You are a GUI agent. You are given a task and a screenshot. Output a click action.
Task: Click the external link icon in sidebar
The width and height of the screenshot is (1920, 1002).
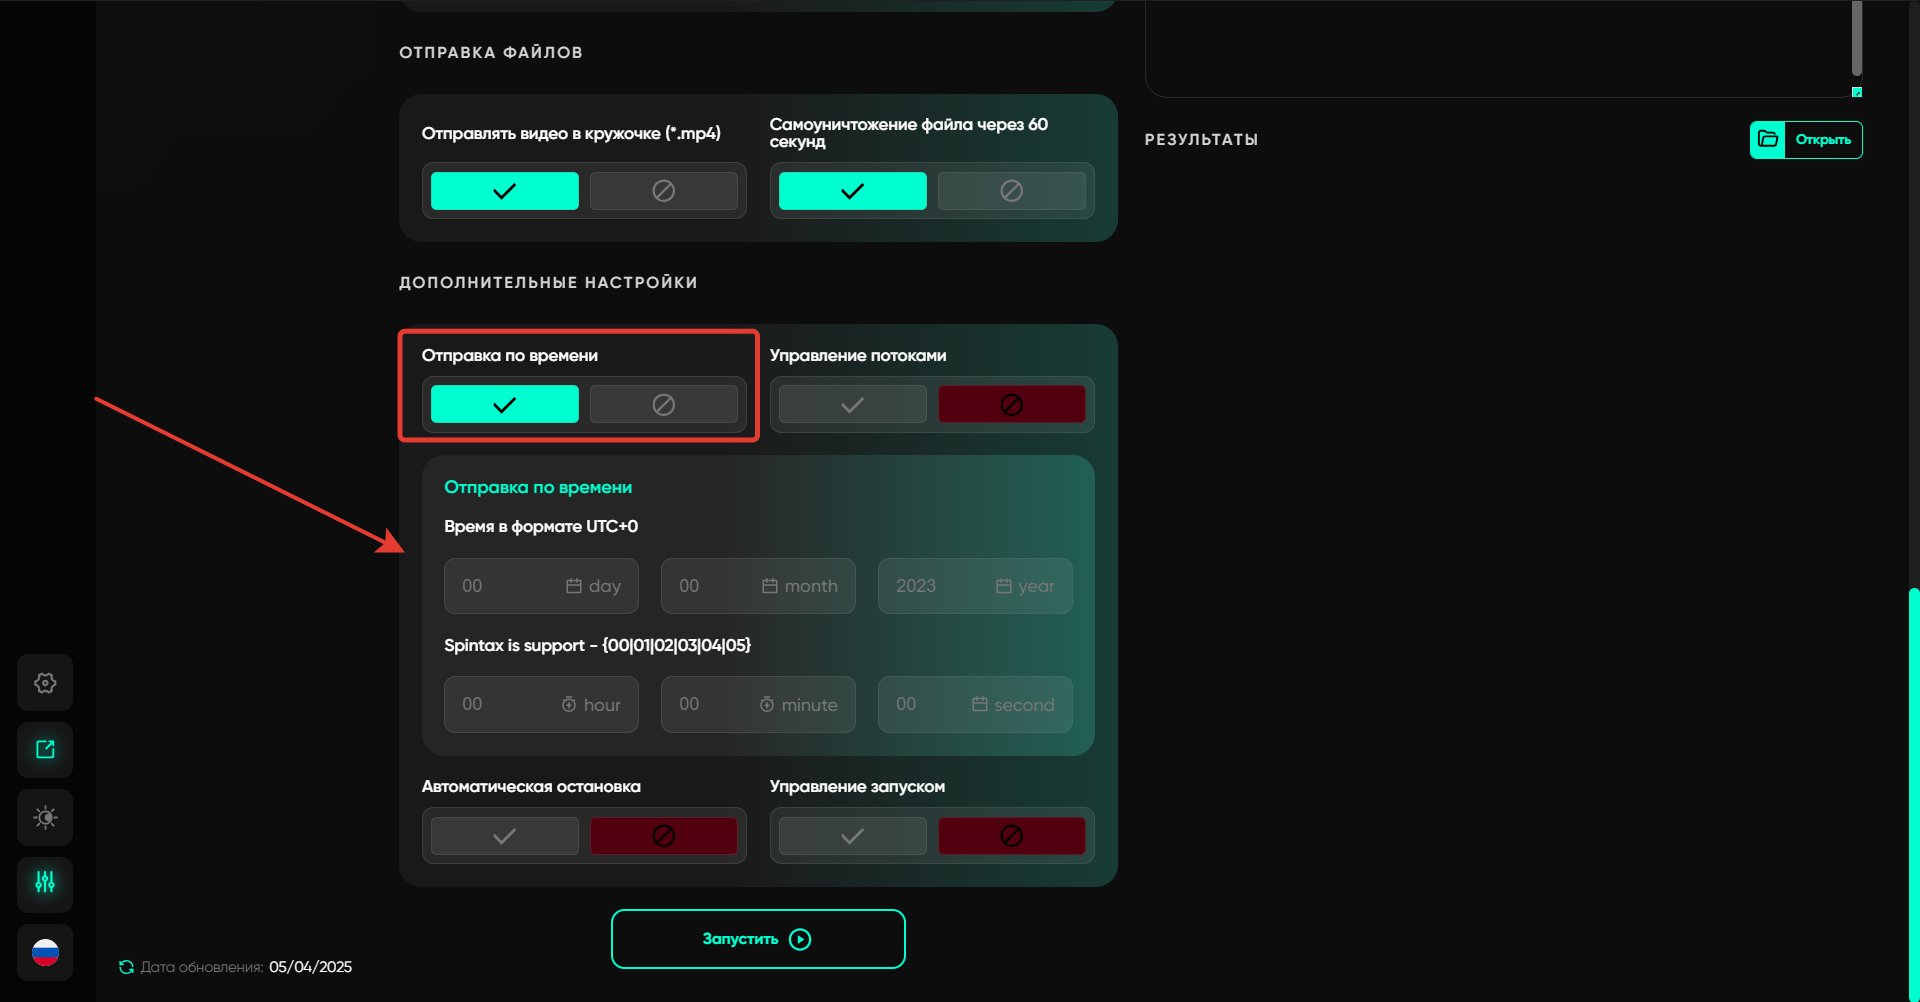[45, 750]
